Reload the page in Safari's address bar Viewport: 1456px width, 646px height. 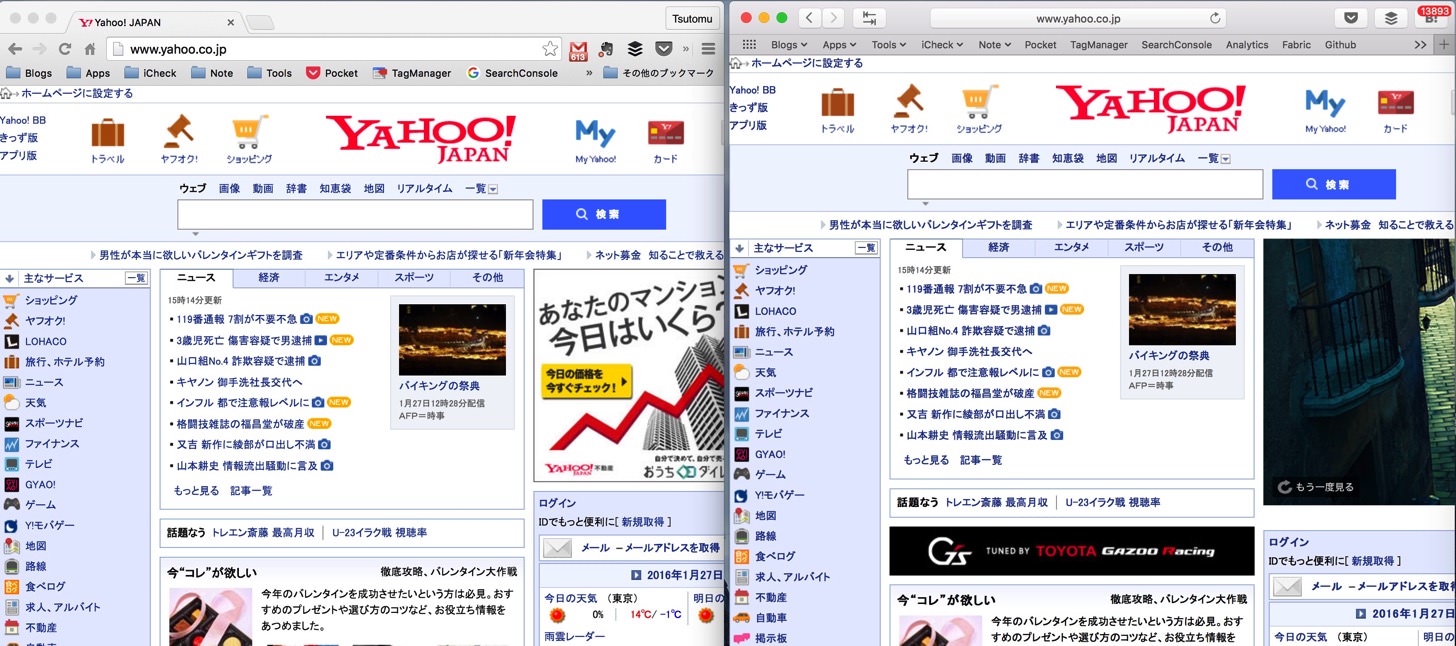coord(1215,18)
